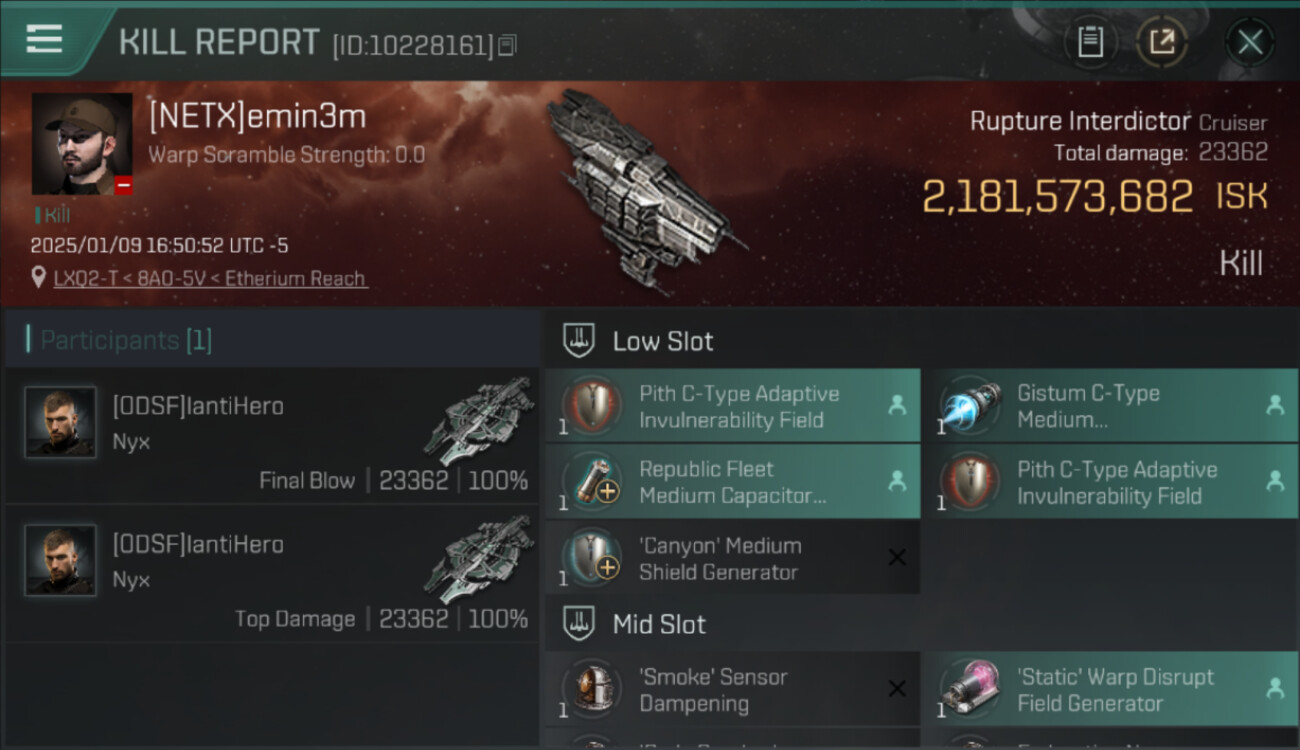Open the LXQ2-T location link
The width and height of the screenshot is (1300, 750).
210,278
